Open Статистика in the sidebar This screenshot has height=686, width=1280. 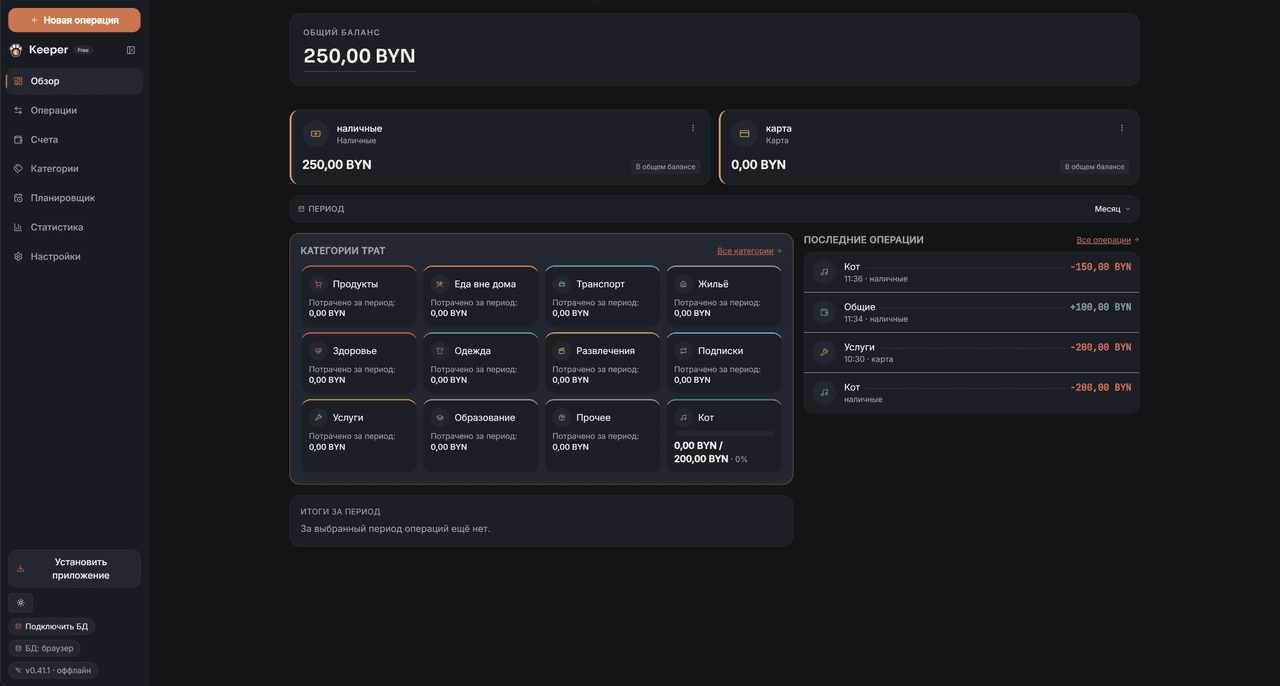pyautogui.click(x=75, y=227)
